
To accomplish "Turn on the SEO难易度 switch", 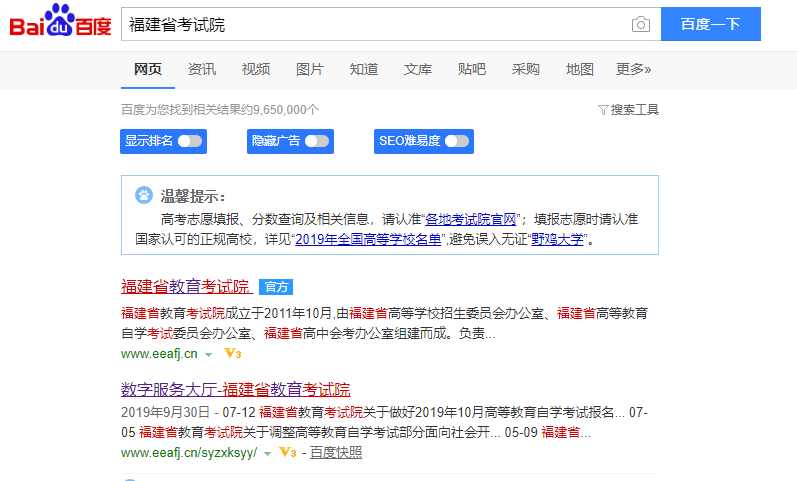I will [457, 141].
